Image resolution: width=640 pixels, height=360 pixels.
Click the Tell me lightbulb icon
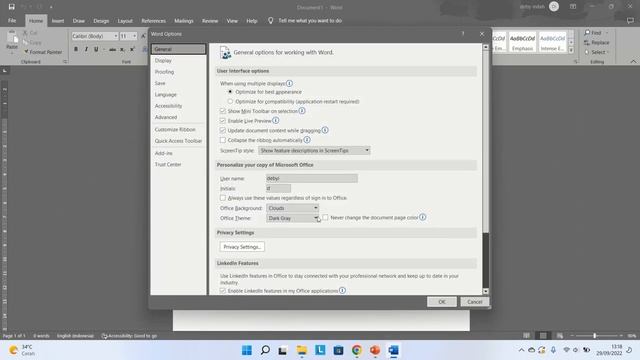270,20
